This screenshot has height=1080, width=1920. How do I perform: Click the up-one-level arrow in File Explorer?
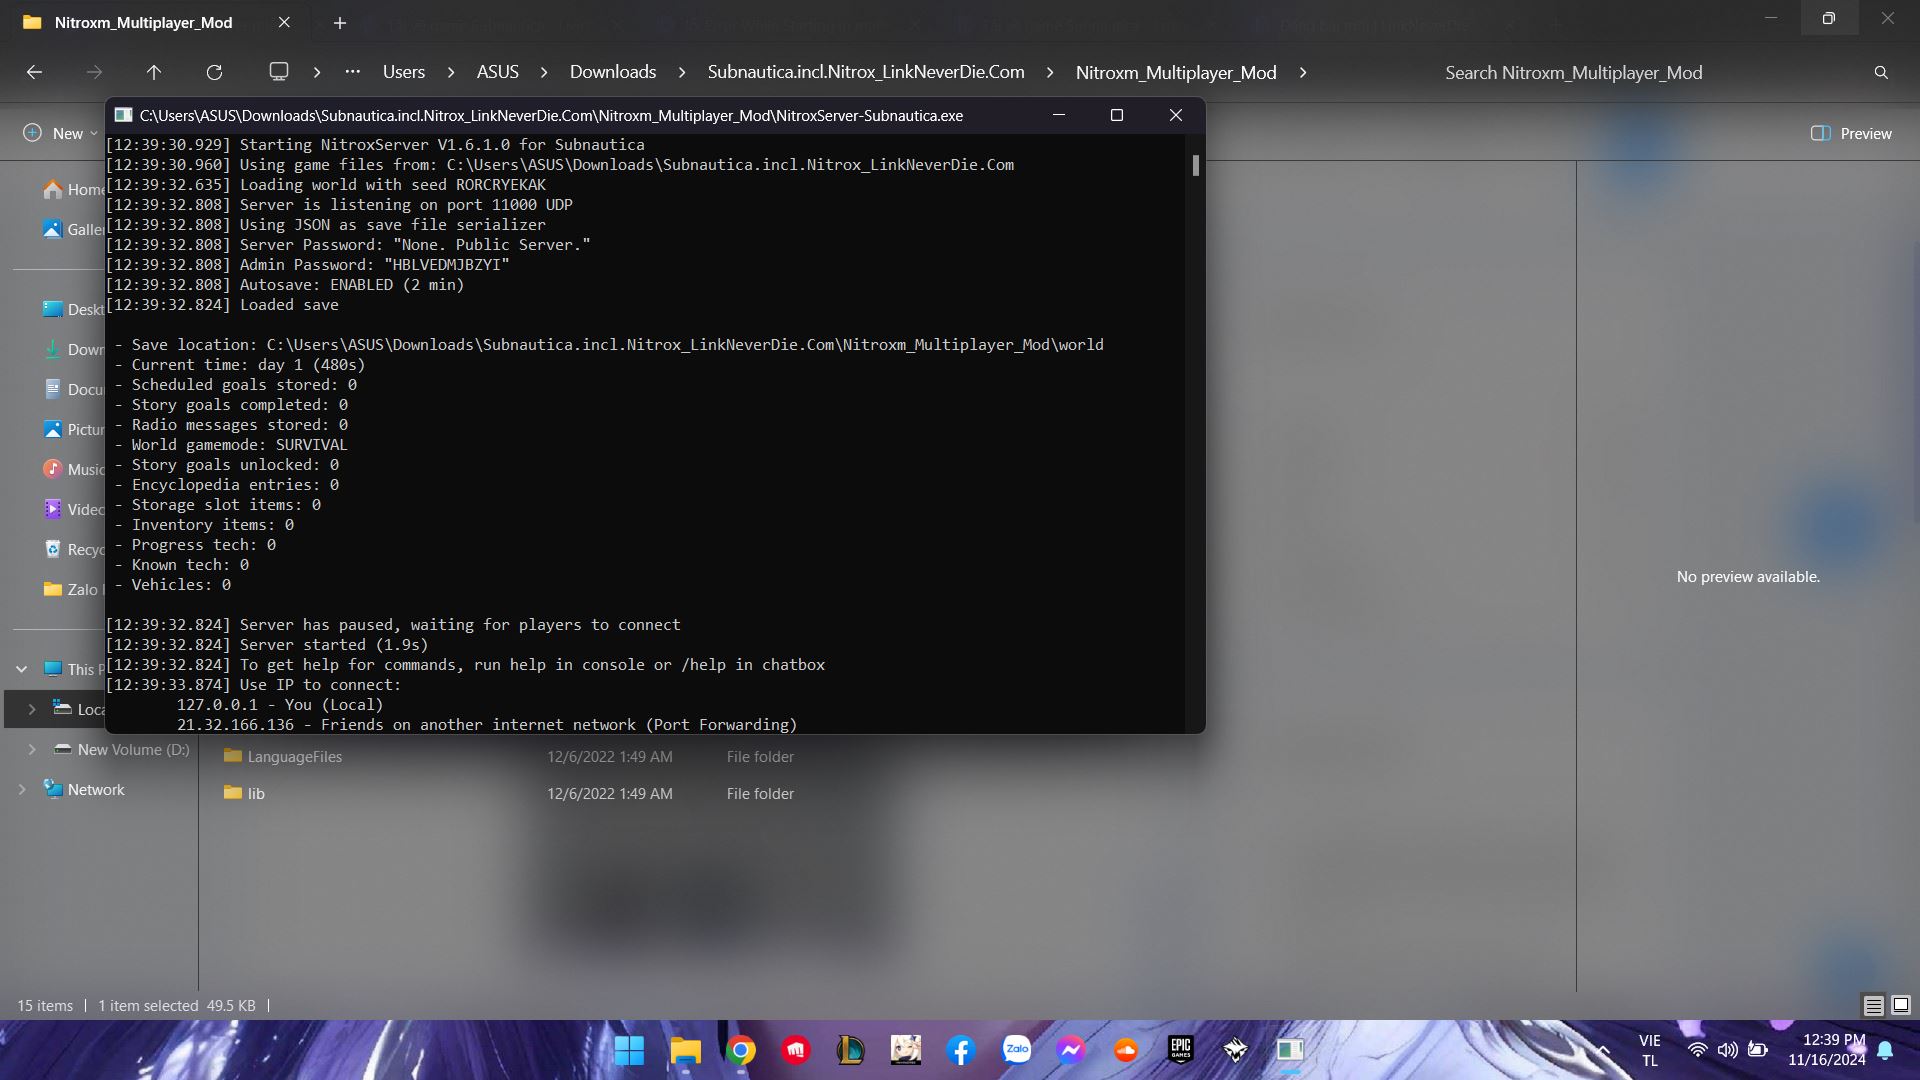(x=154, y=72)
